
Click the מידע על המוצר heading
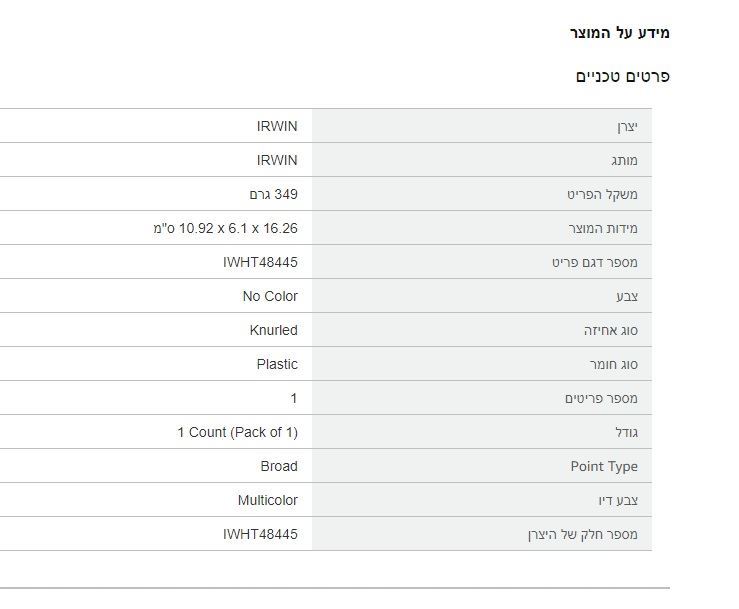(x=619, y=33)
